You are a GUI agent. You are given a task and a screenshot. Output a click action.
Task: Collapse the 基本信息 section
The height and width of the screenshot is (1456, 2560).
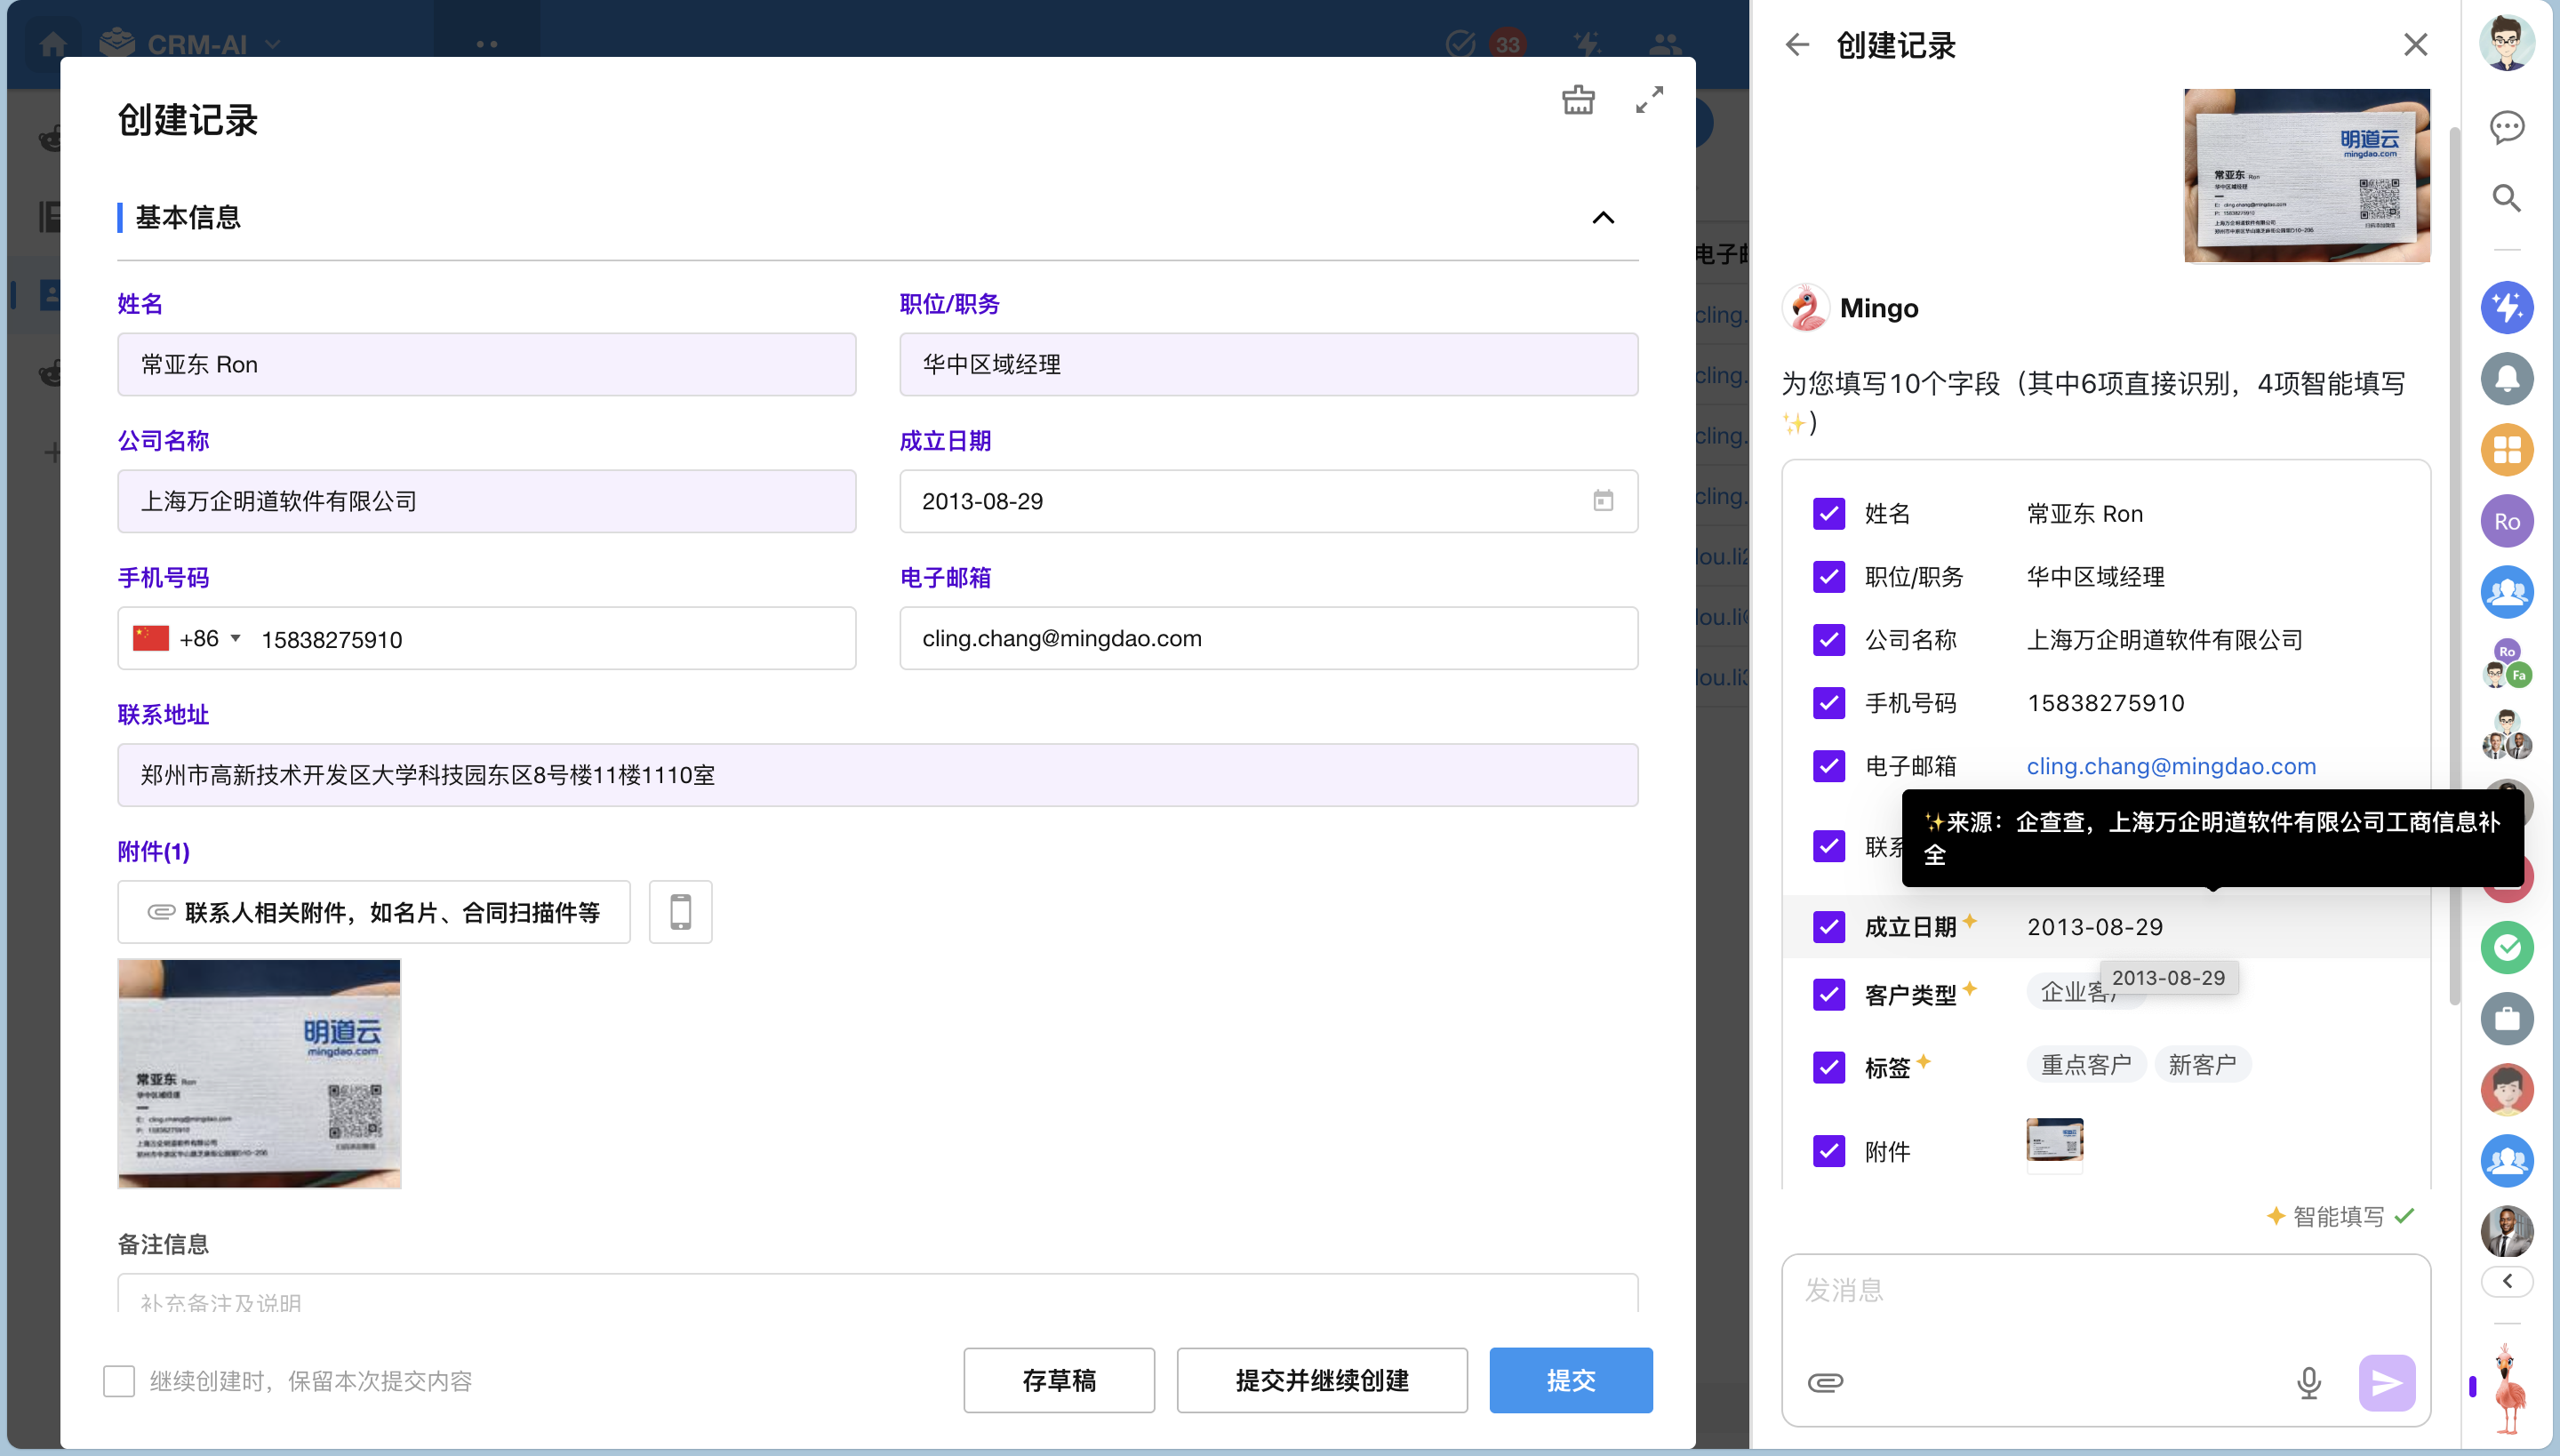[x=1603, y=218]
